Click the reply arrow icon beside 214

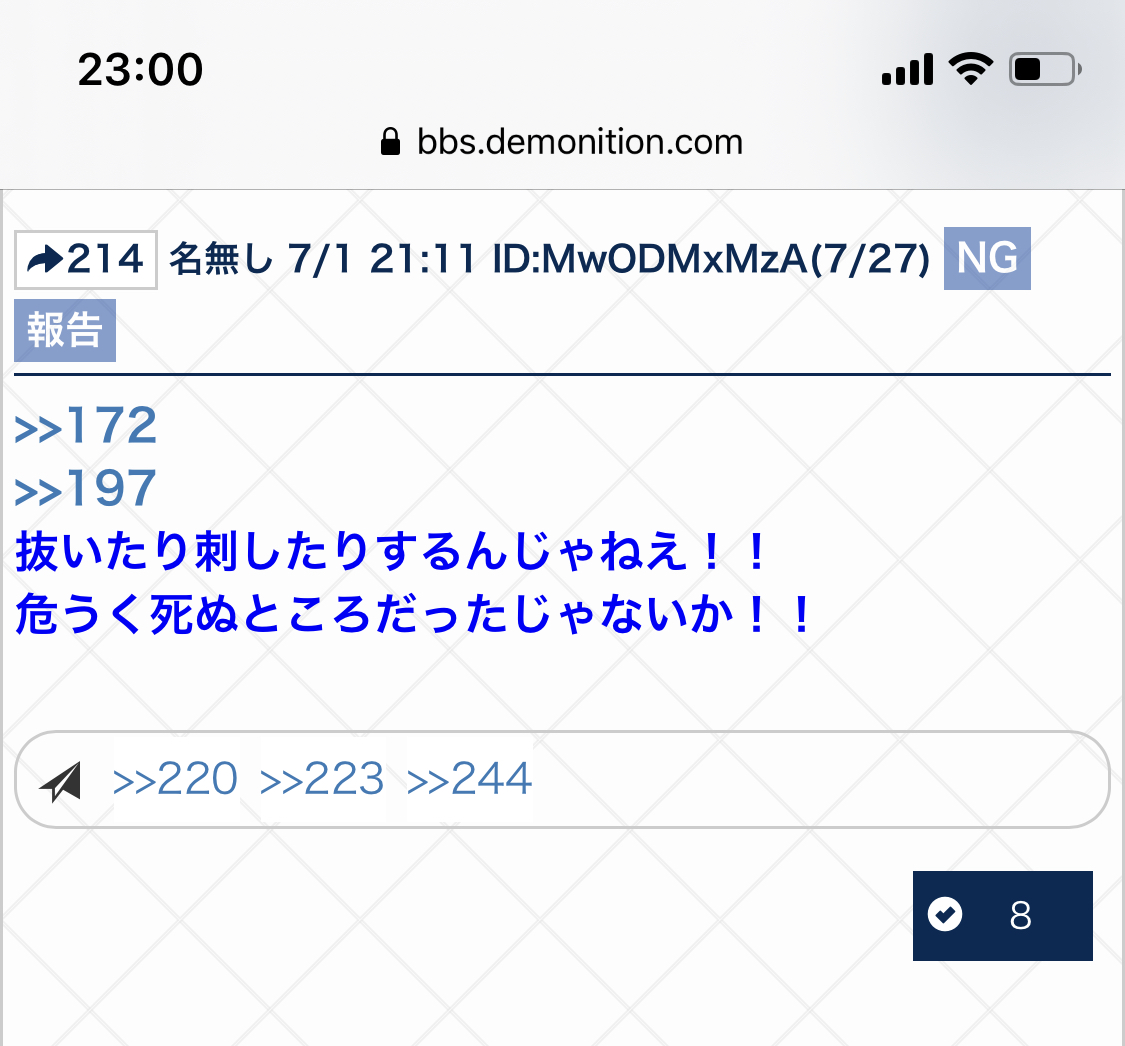[x=44, y=260]
